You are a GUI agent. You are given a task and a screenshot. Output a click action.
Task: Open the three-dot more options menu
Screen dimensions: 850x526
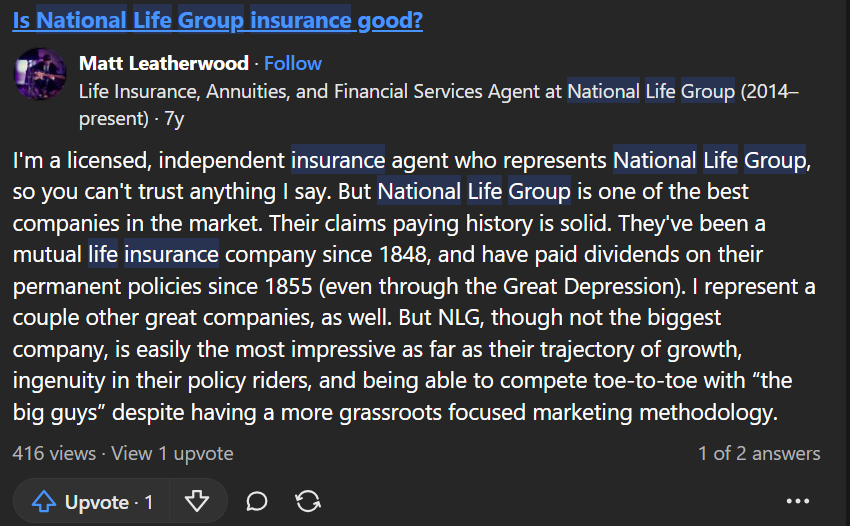pos(798,502)
